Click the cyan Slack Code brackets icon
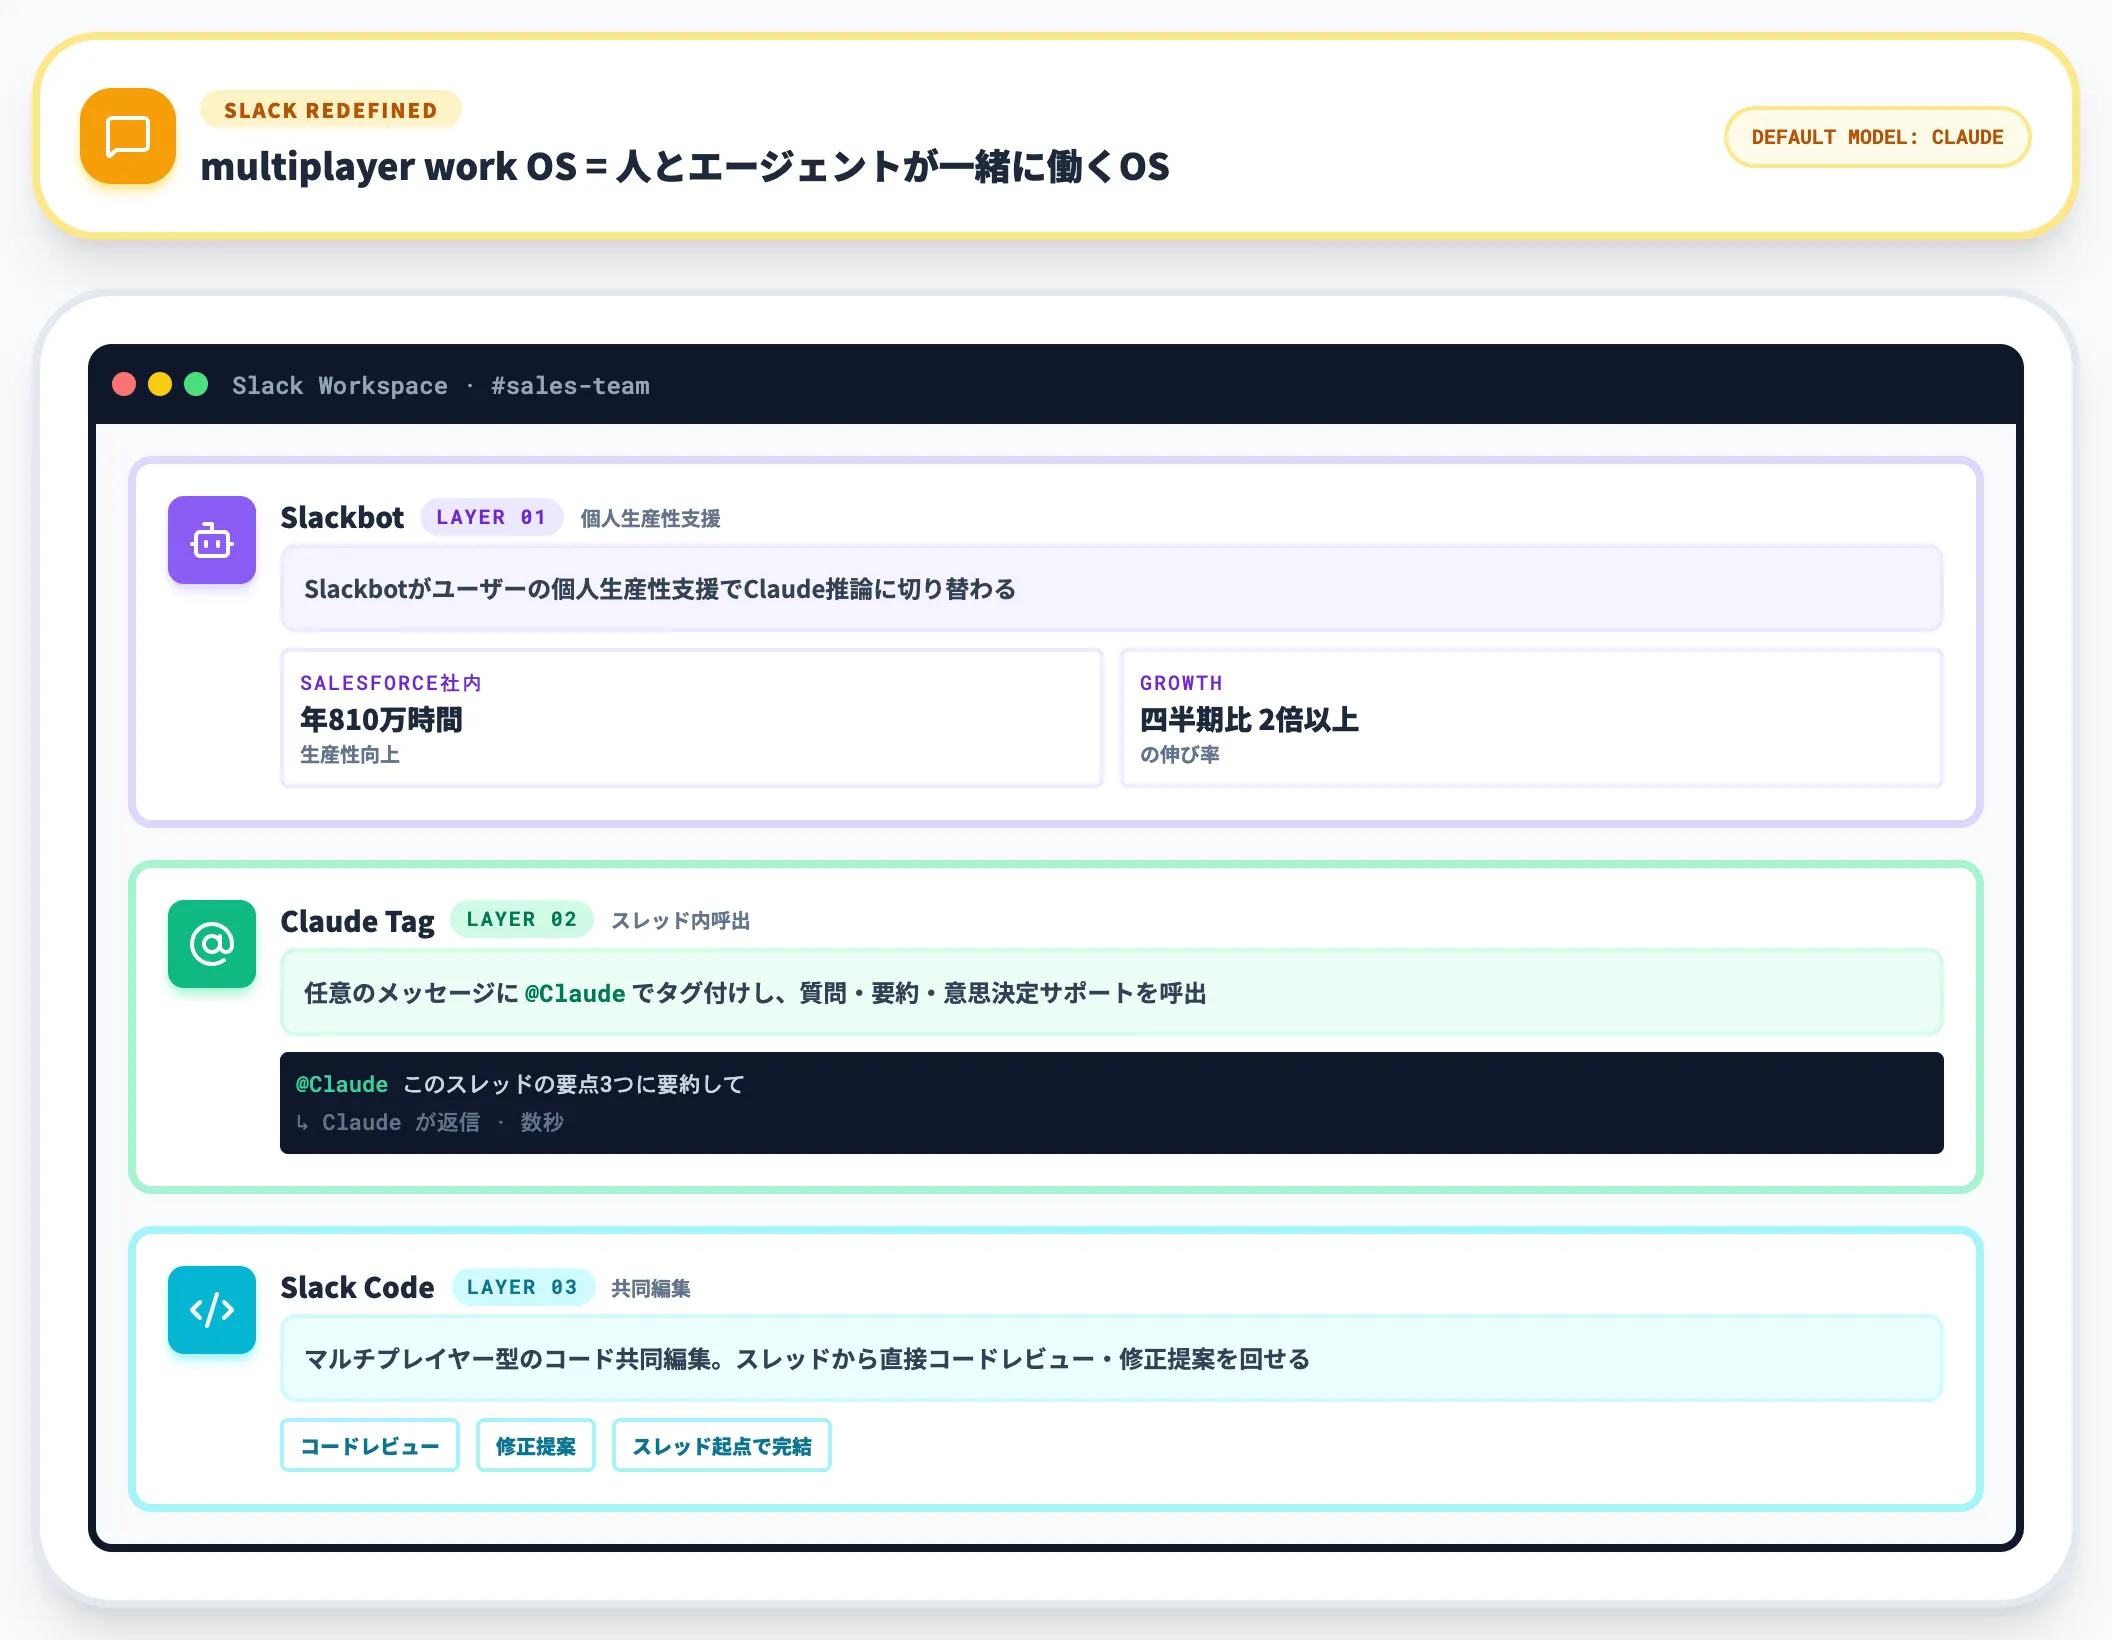The height and width of the screenshot is (1640, 2112). point(212,1310)
